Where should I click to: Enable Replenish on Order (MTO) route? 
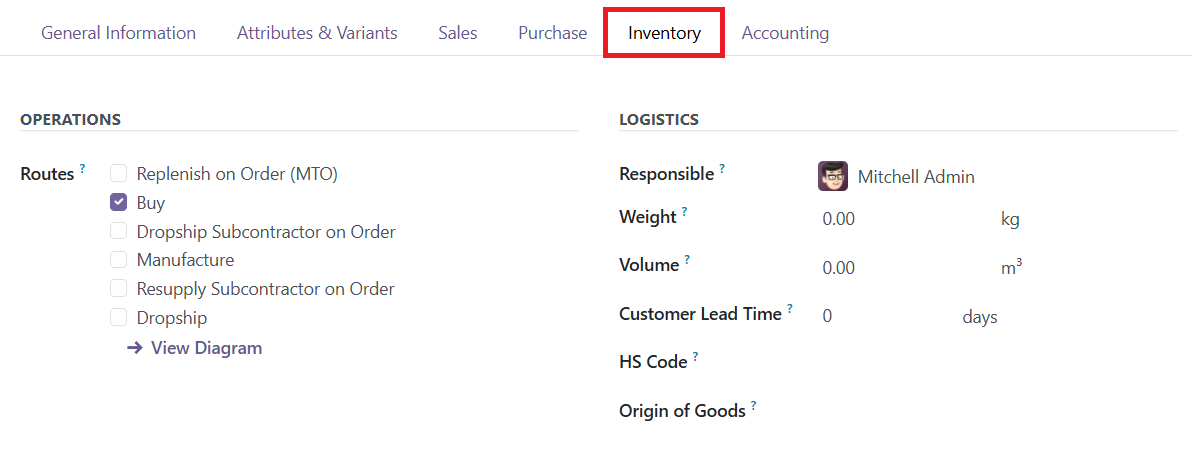coord(119,174)
